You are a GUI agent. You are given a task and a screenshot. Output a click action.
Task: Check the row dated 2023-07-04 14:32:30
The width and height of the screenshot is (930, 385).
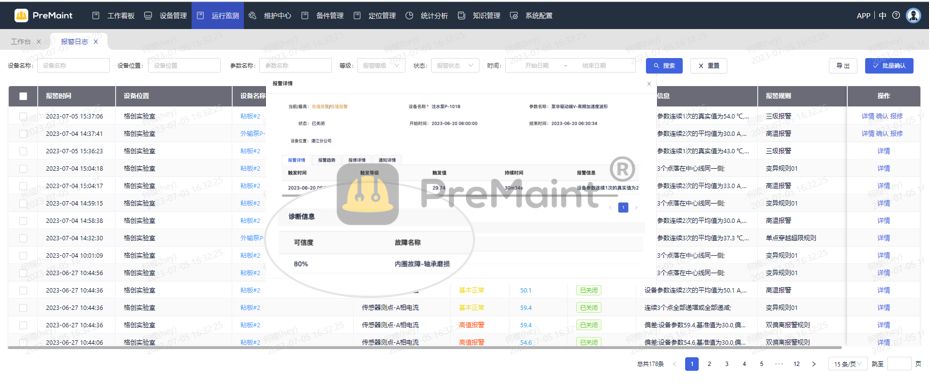[23, 238]
